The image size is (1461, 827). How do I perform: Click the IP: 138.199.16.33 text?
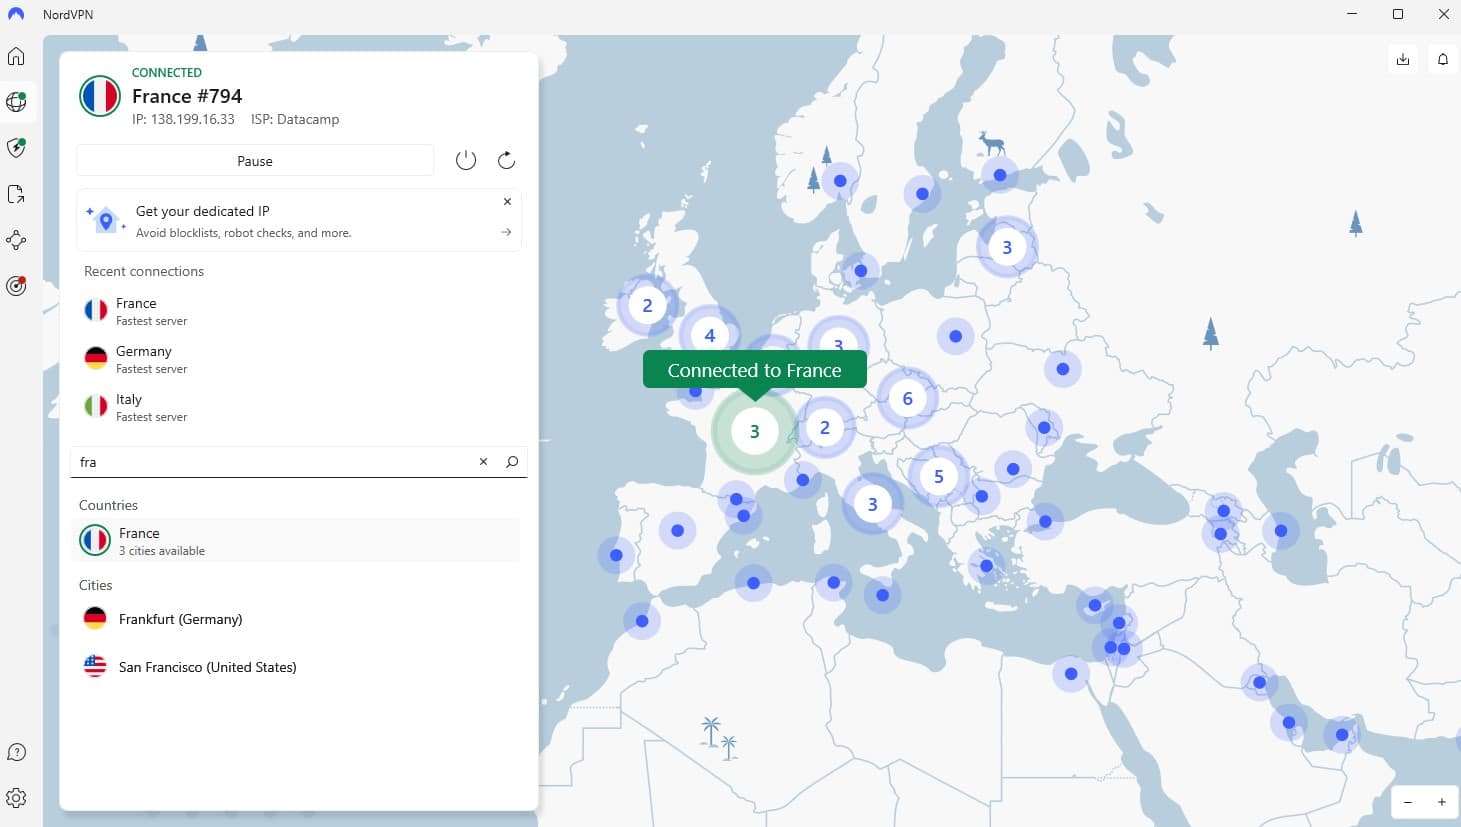pos(183,119)
